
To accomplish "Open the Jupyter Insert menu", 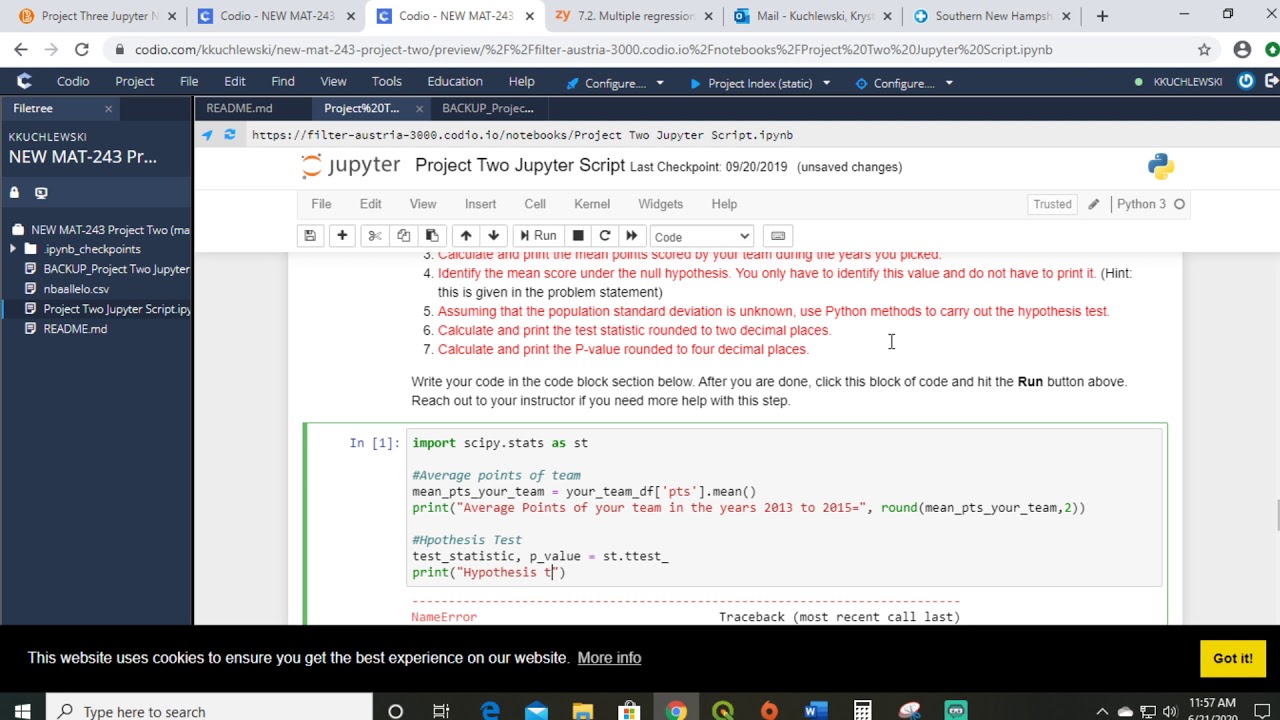I will coord(480,204).
